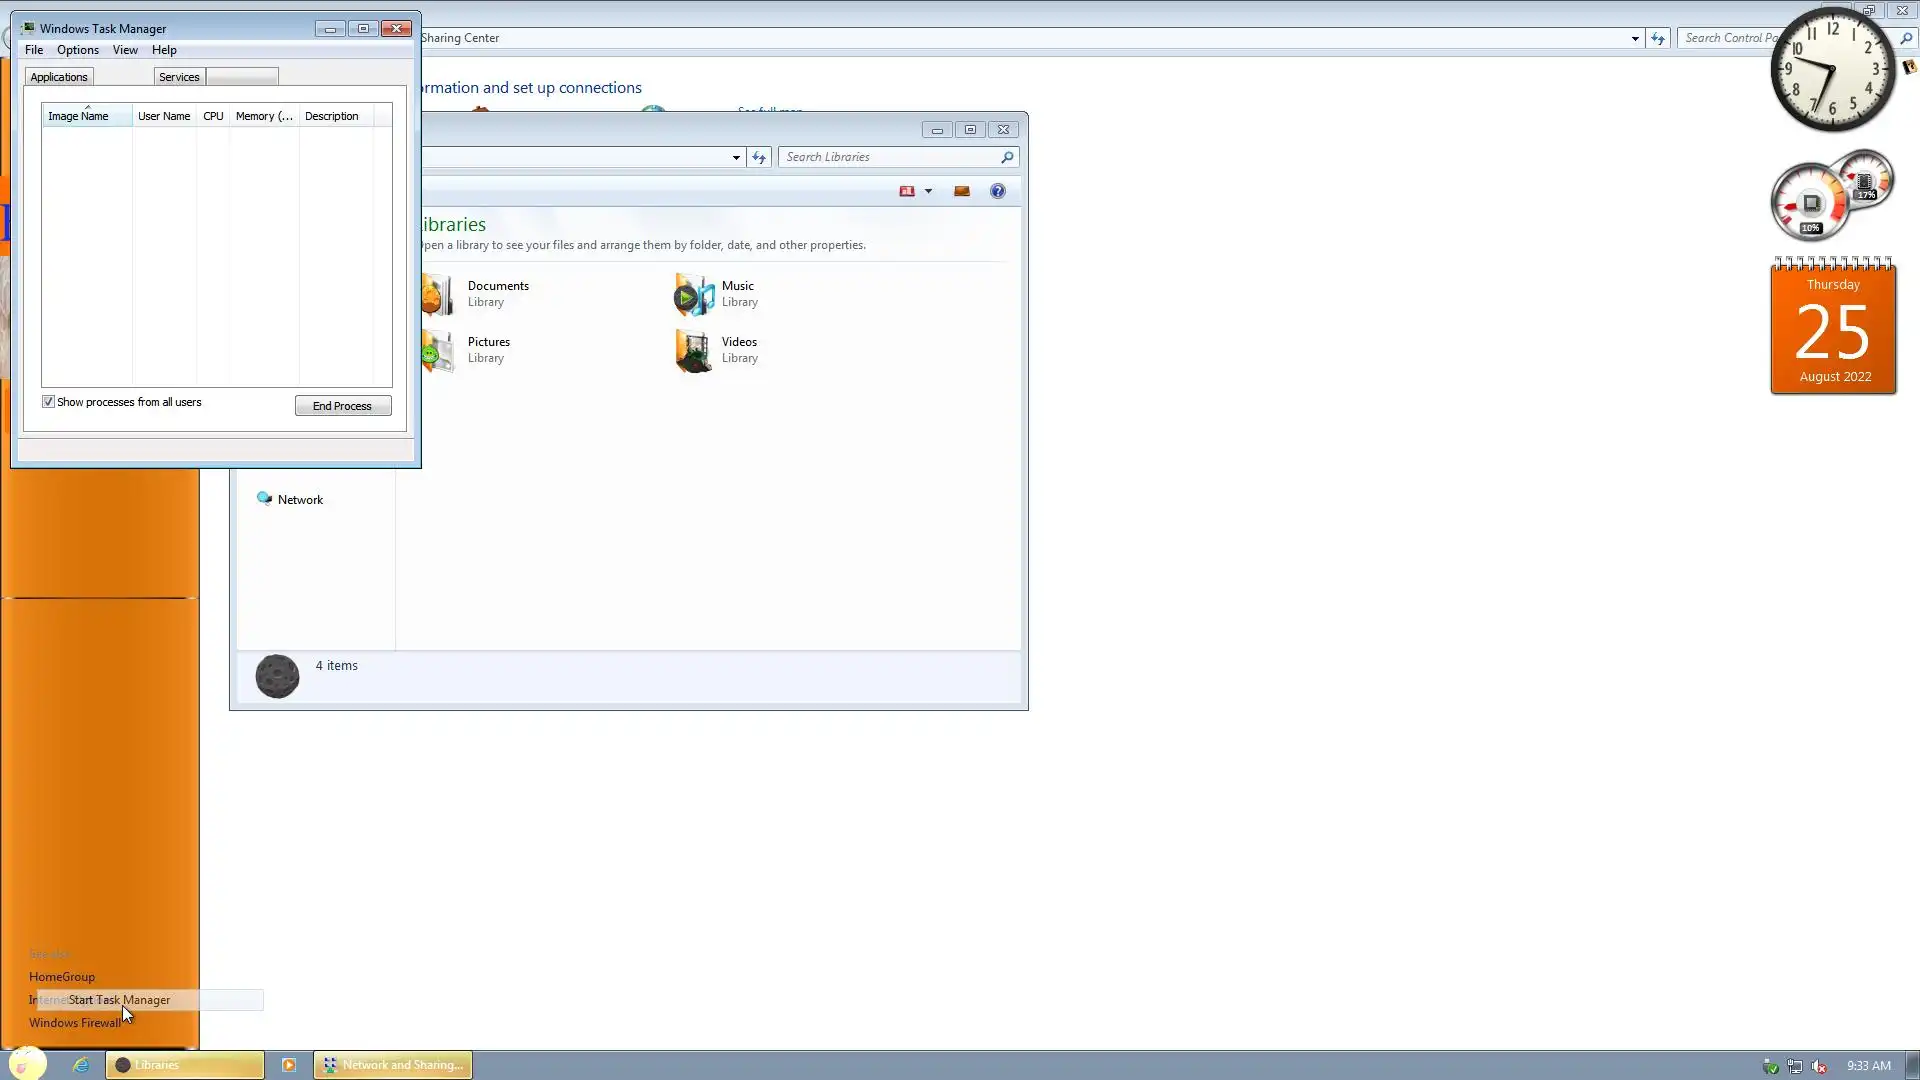This screenshot has height=1080, width=1920.
Task: Click the HomeGroup link
Action: tap(62, 977)
